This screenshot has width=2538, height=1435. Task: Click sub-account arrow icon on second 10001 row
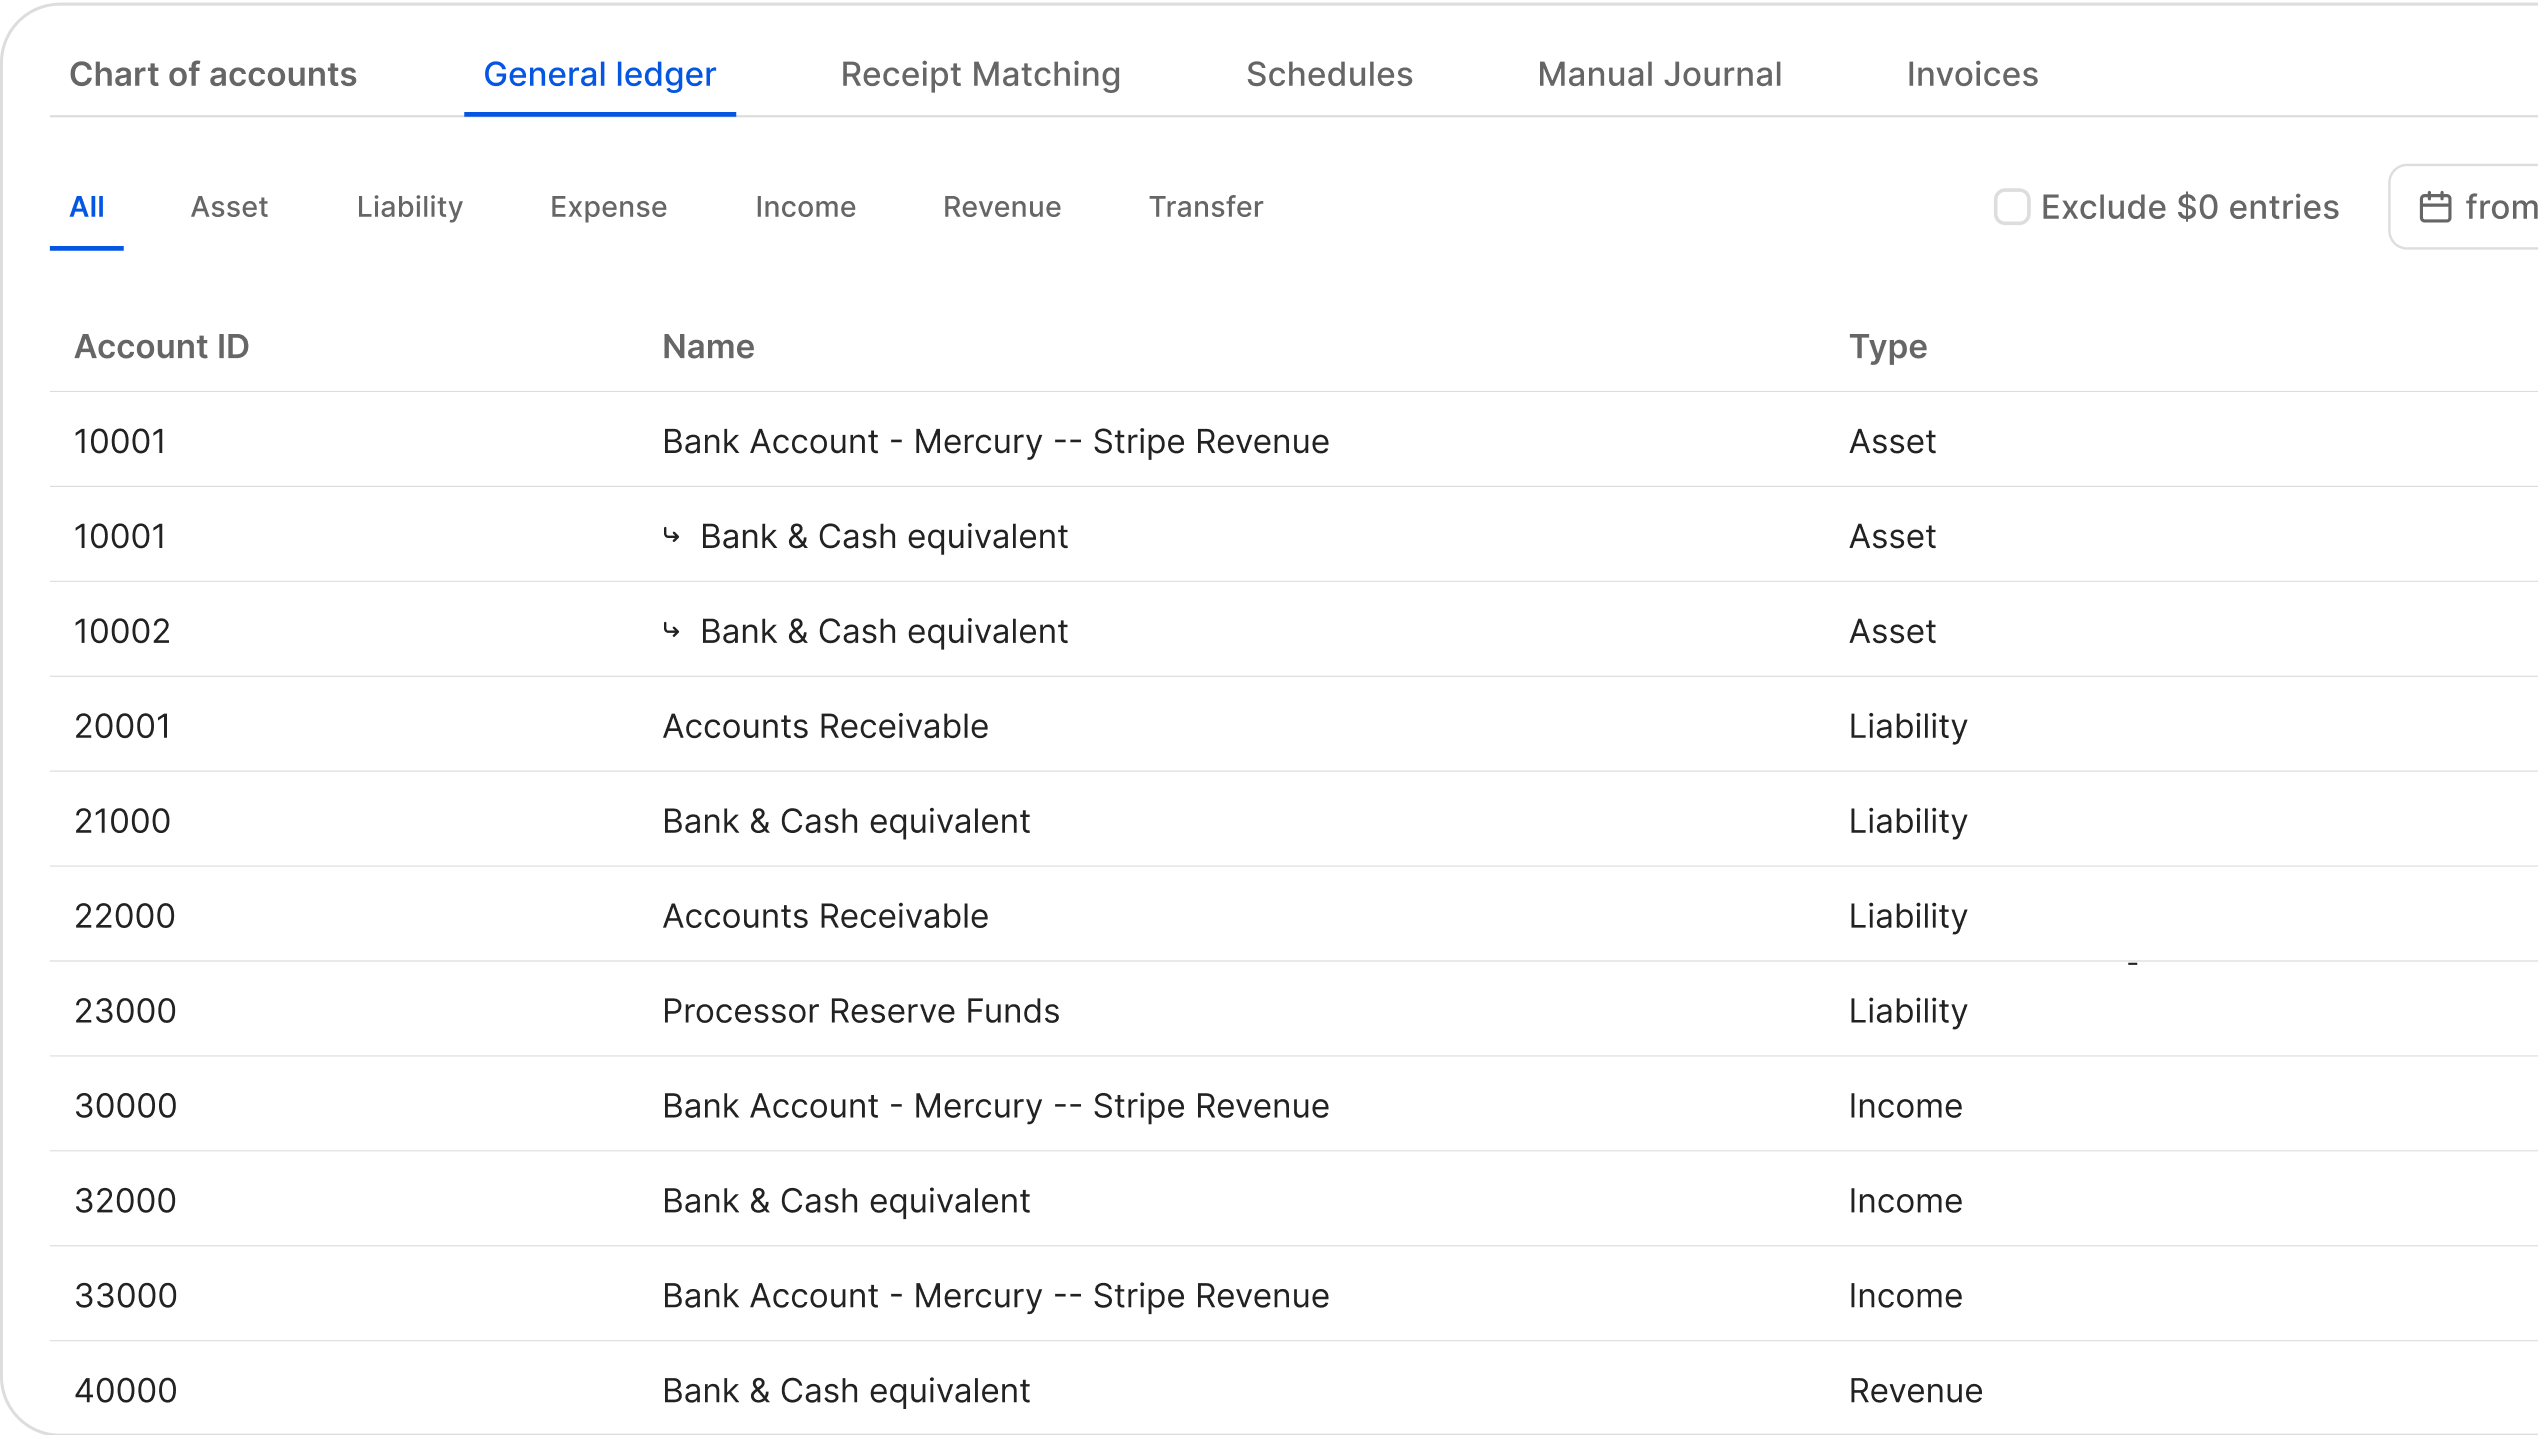pos(672,536)
